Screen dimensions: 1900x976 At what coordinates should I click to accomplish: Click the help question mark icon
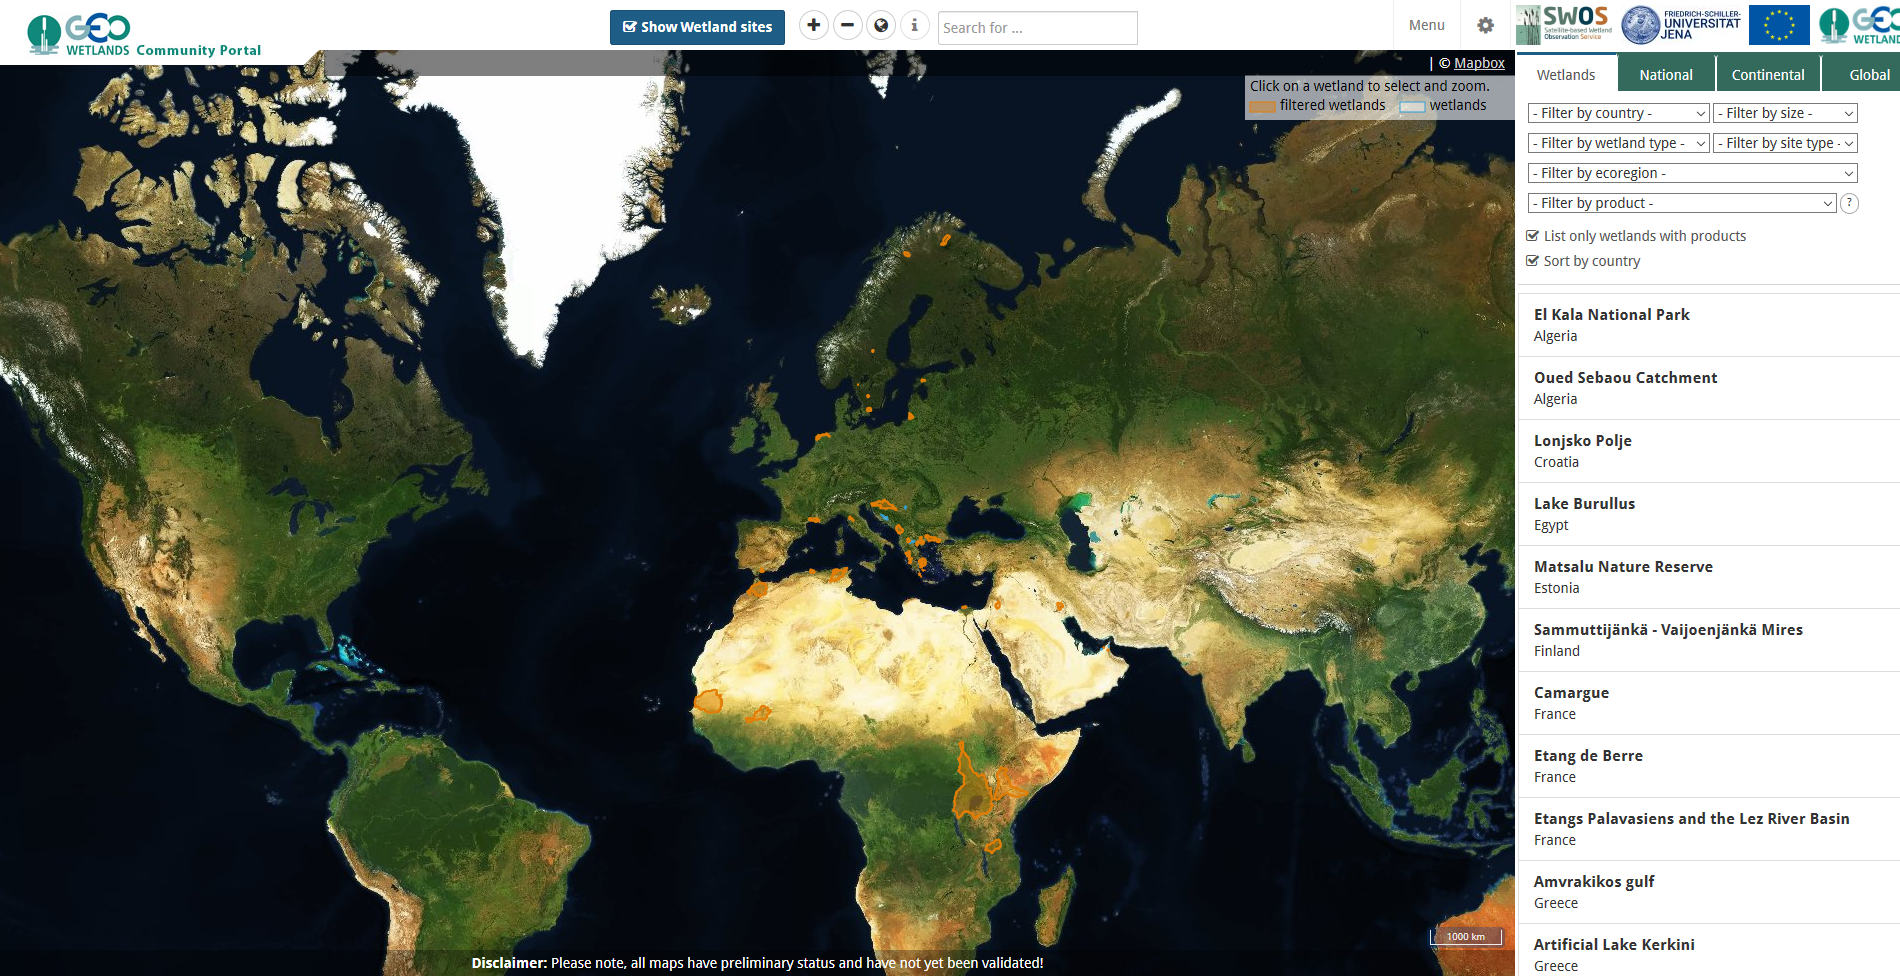click(1849, 203)
